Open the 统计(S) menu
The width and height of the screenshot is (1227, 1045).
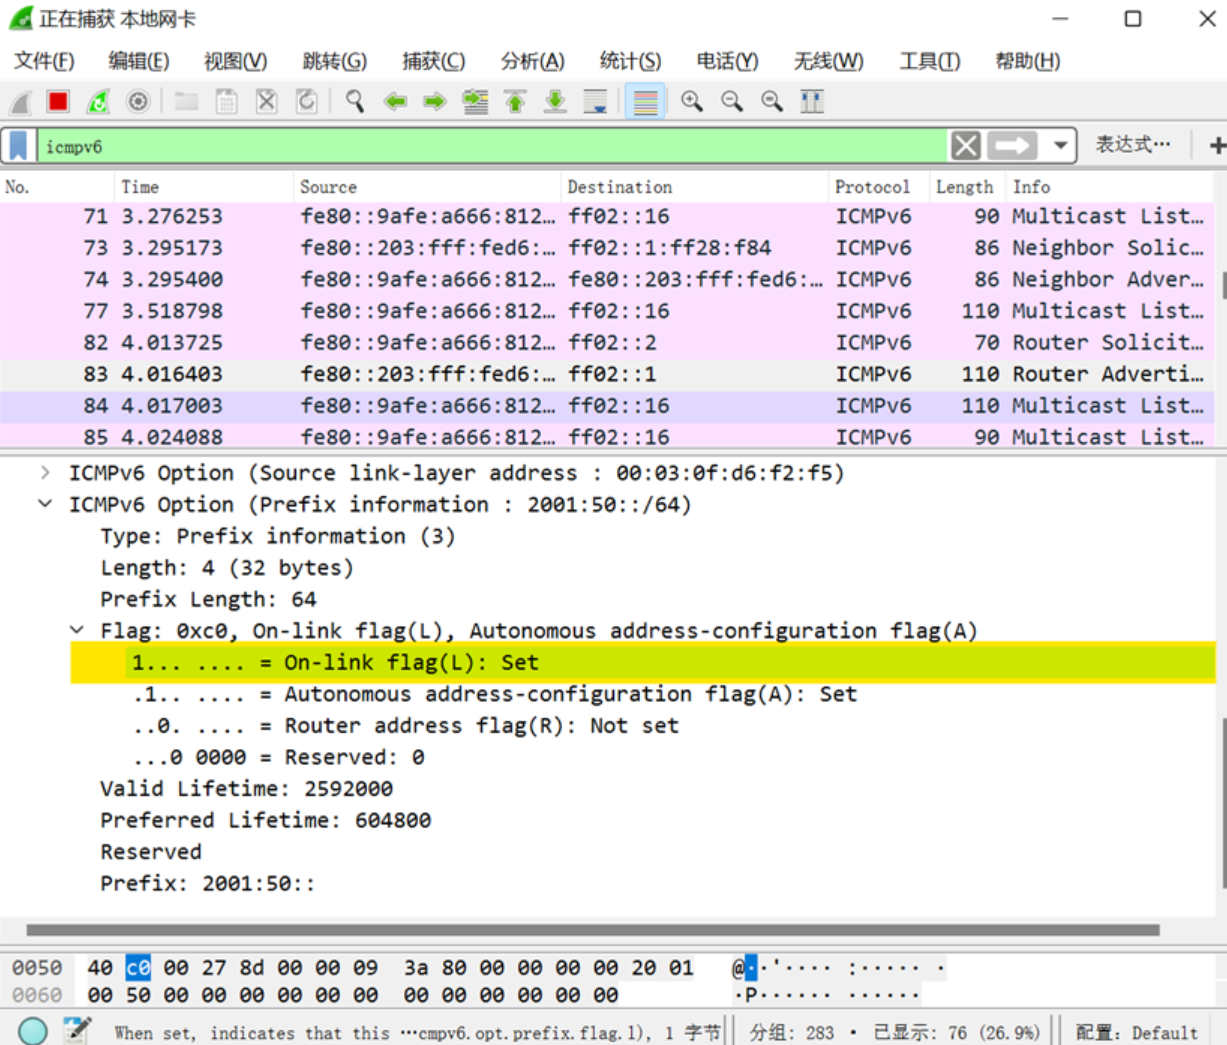pyautogui.click(x=630, y=61)
